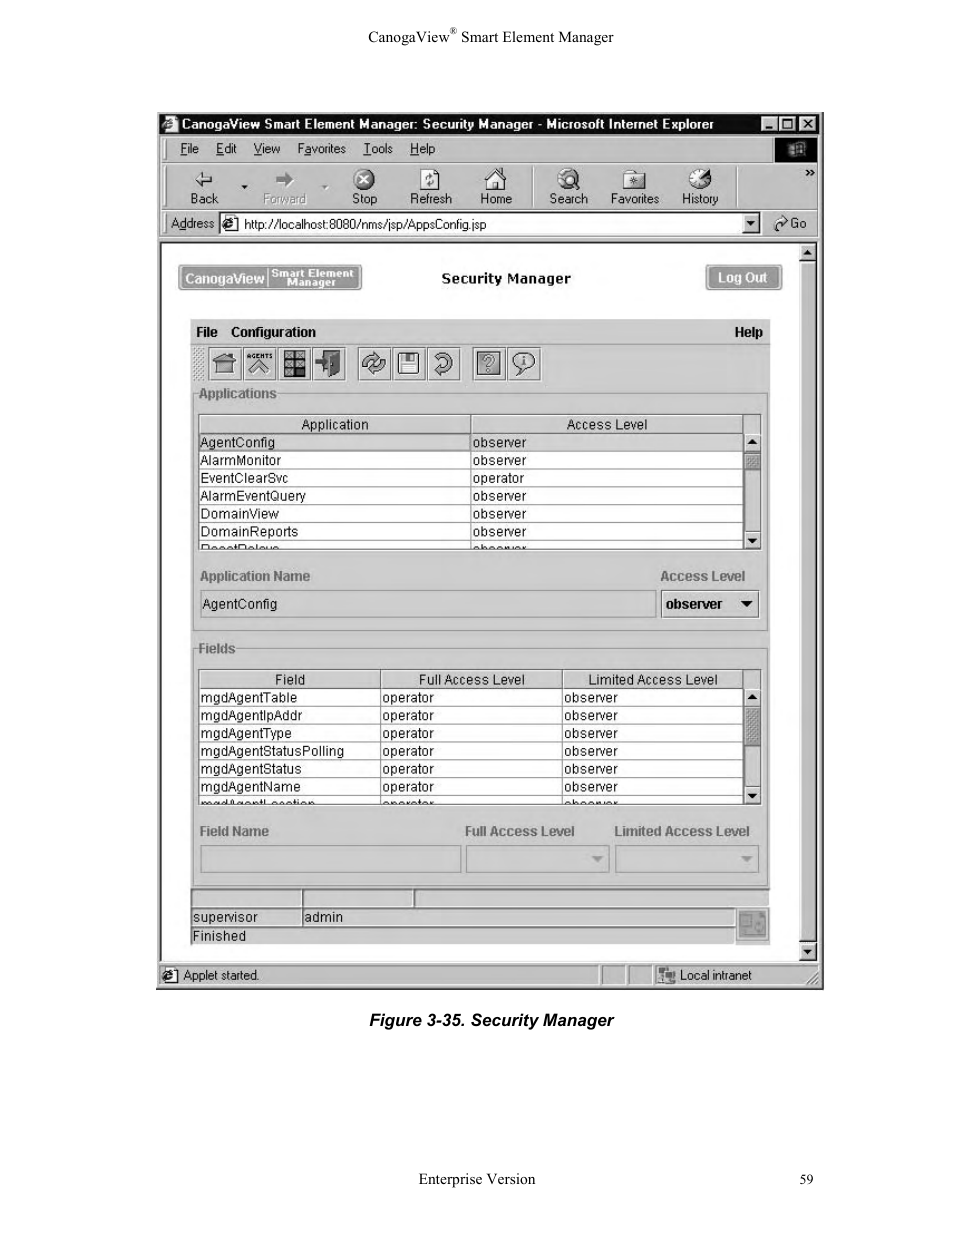
Task: Click the Fields table scroll-down arrow
Action: (752, 795)
